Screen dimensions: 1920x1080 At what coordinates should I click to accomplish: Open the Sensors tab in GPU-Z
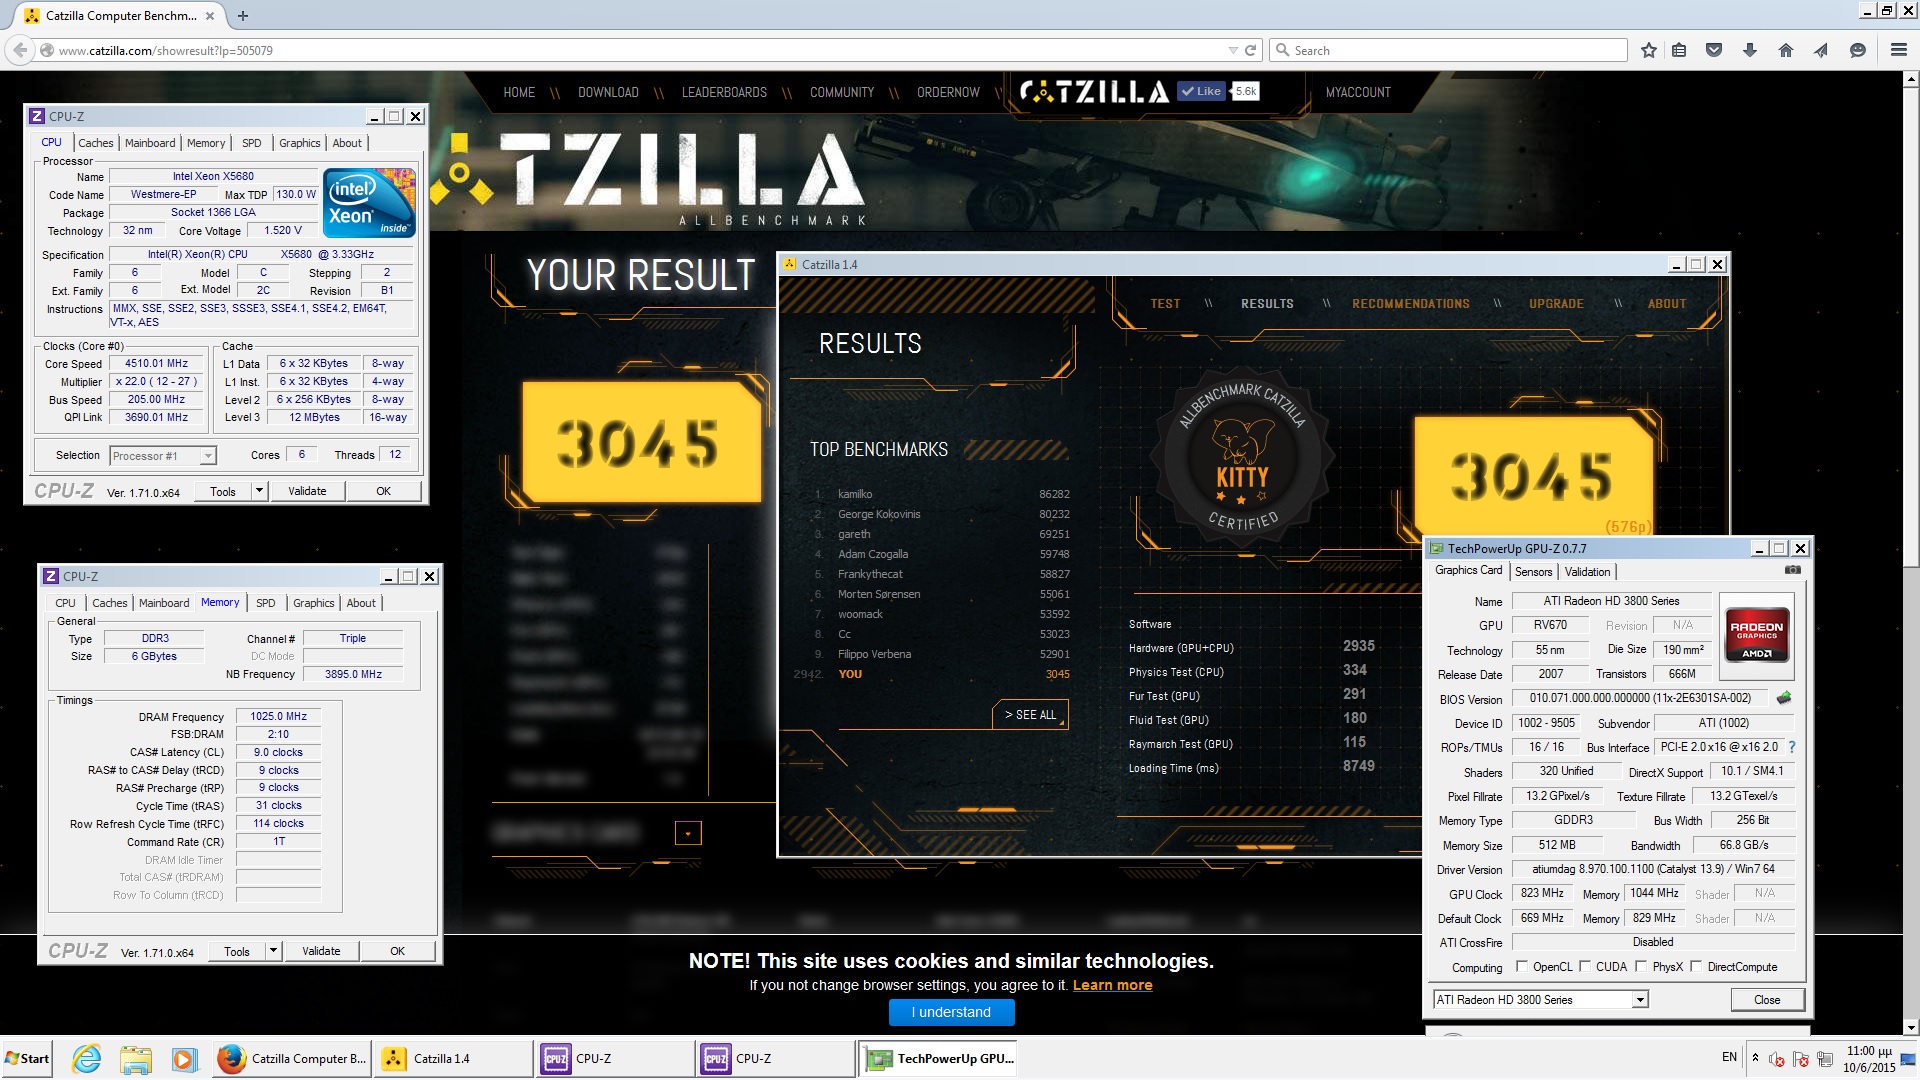coord(1533,572)
